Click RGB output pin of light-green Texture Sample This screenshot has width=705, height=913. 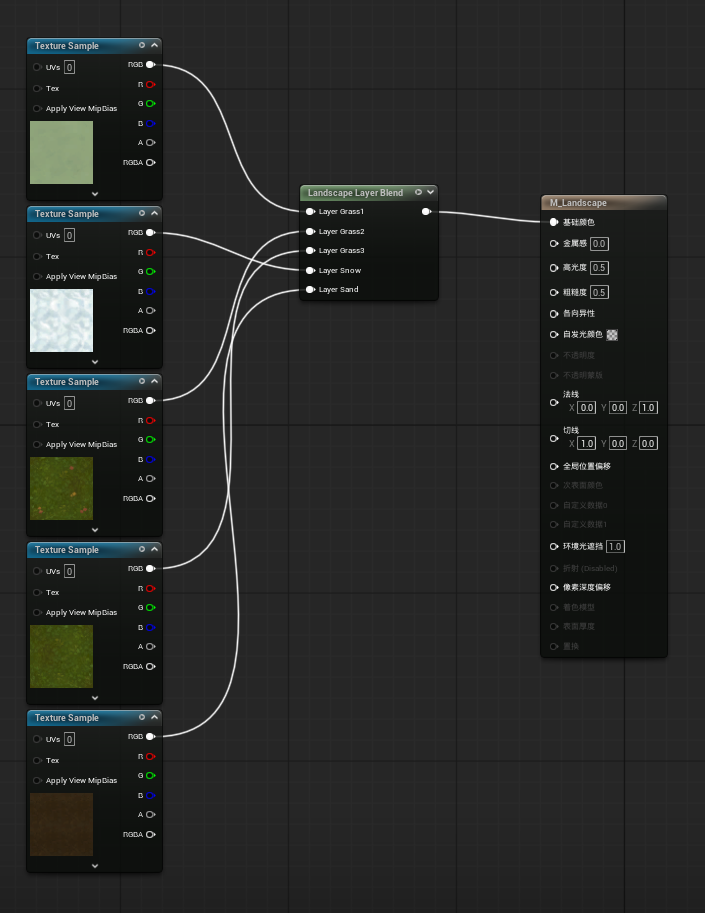coord(150,65)
